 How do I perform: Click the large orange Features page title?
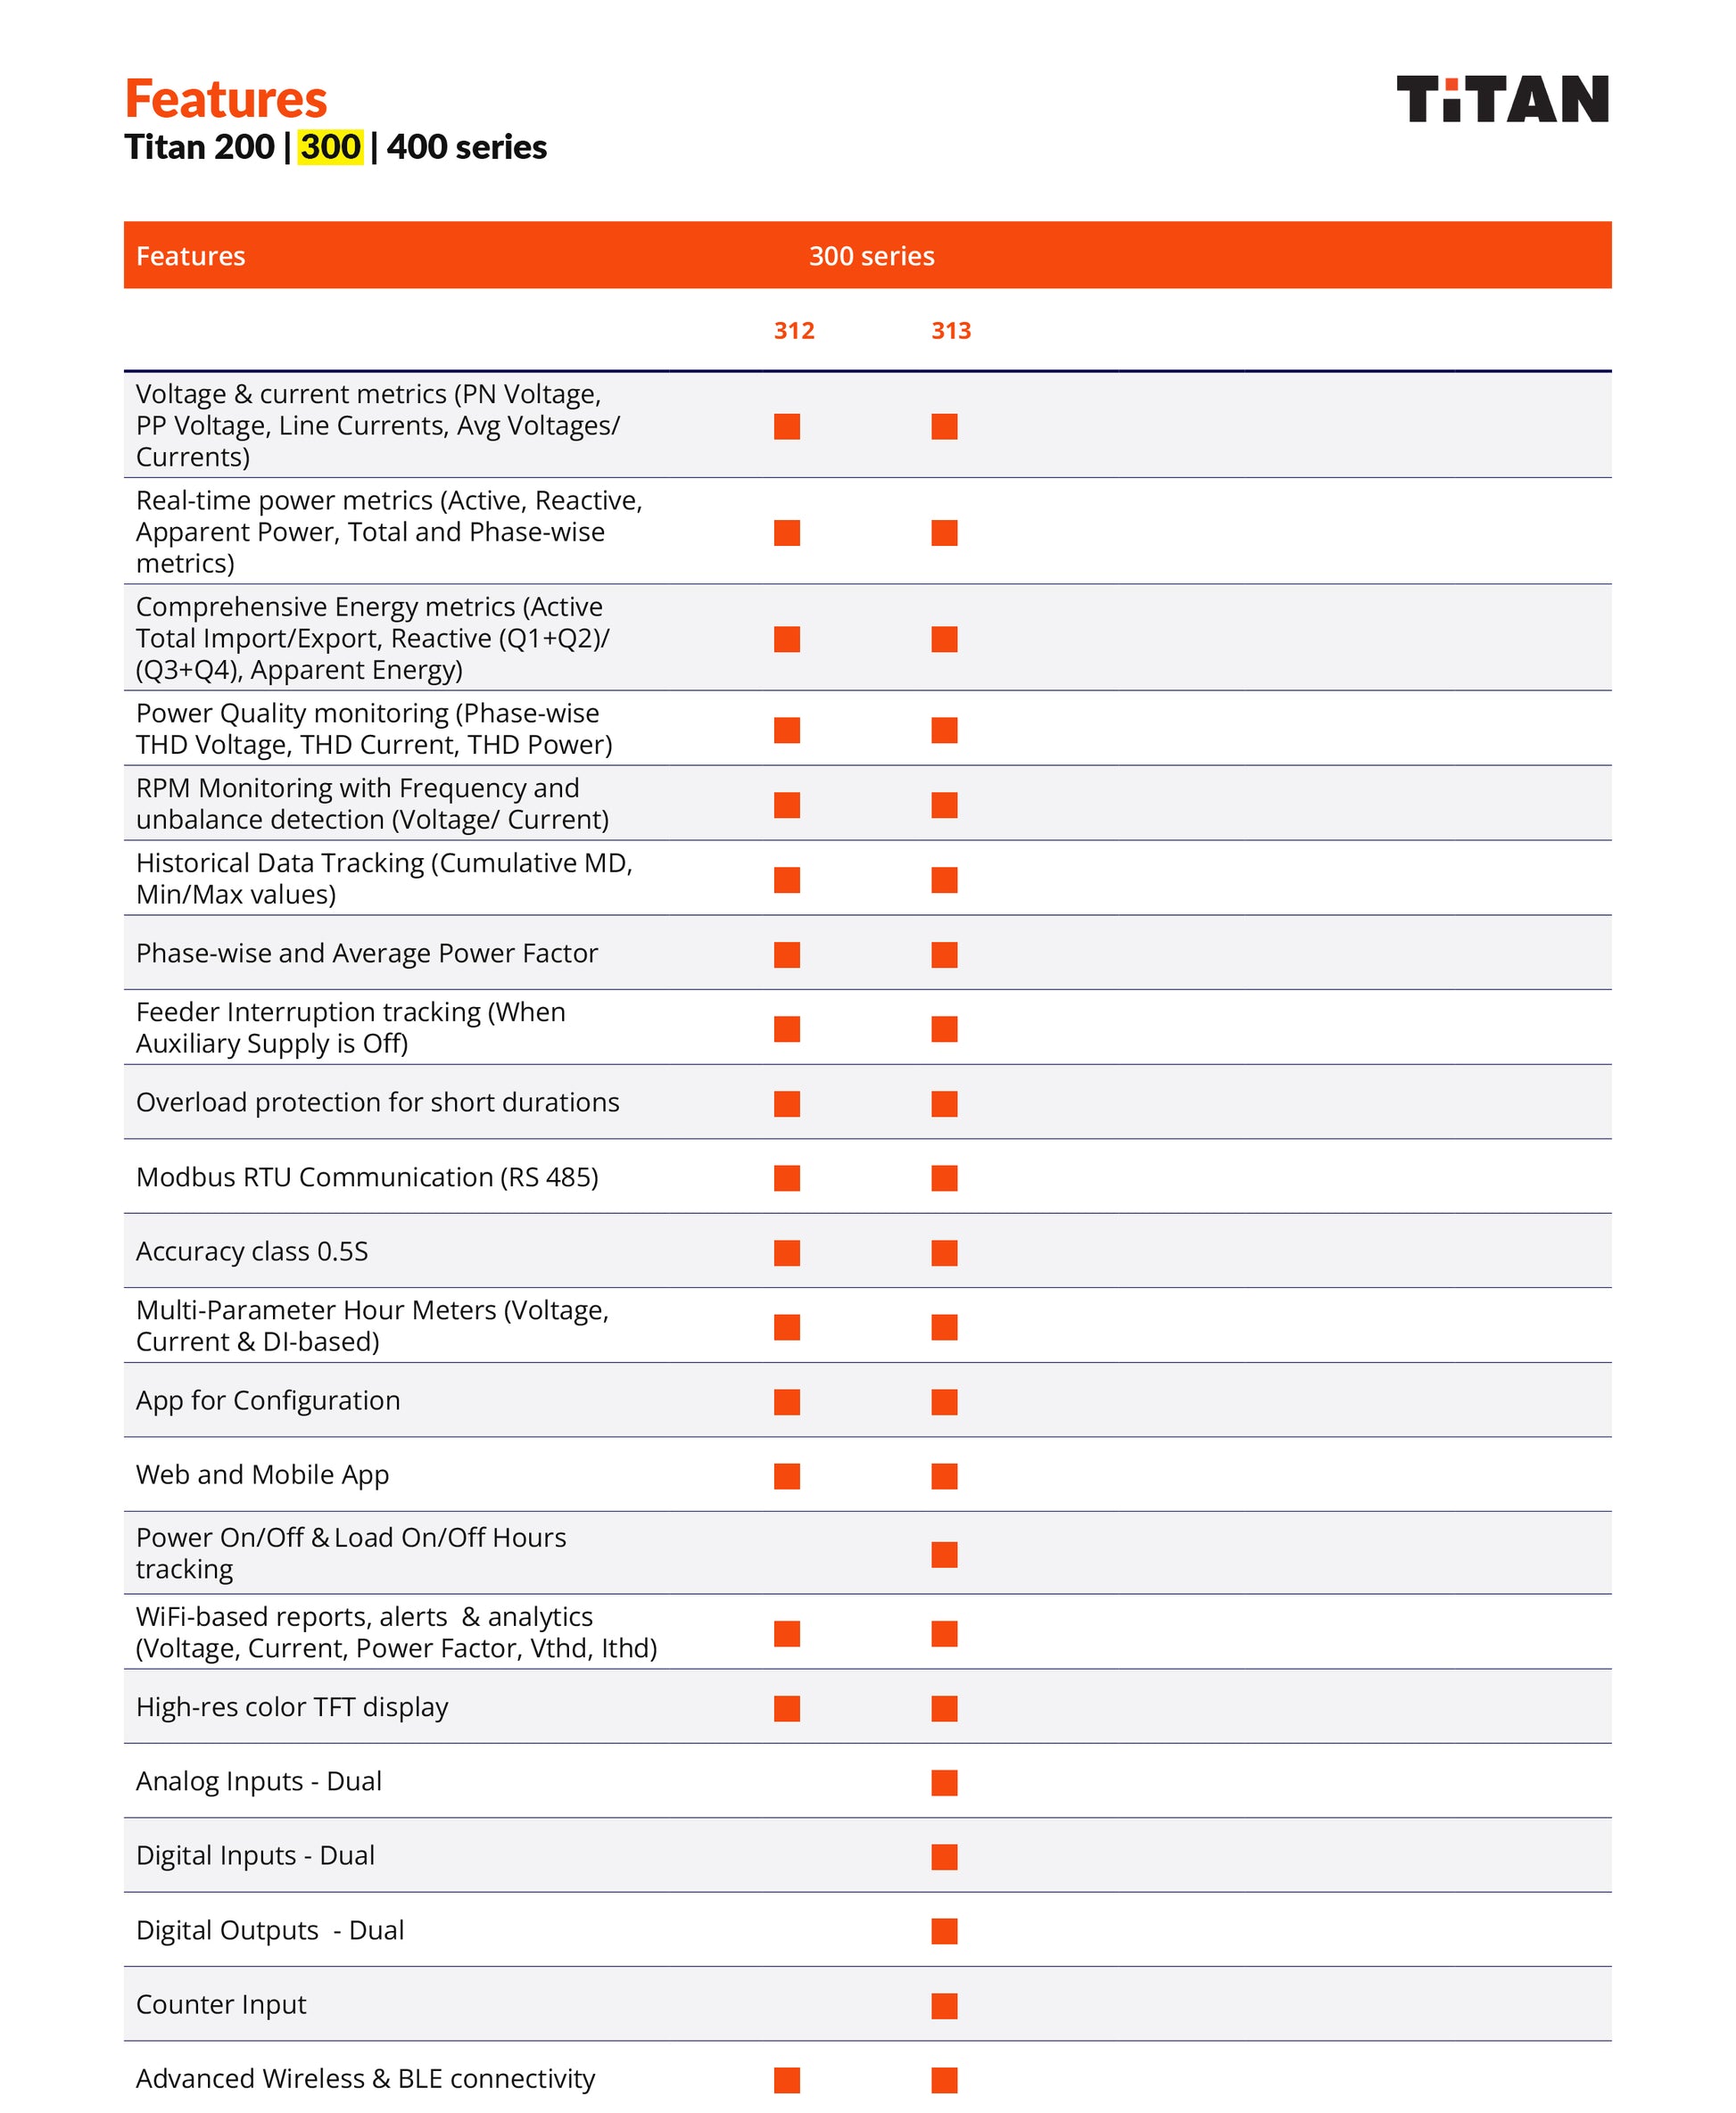(x=226, y=99)
